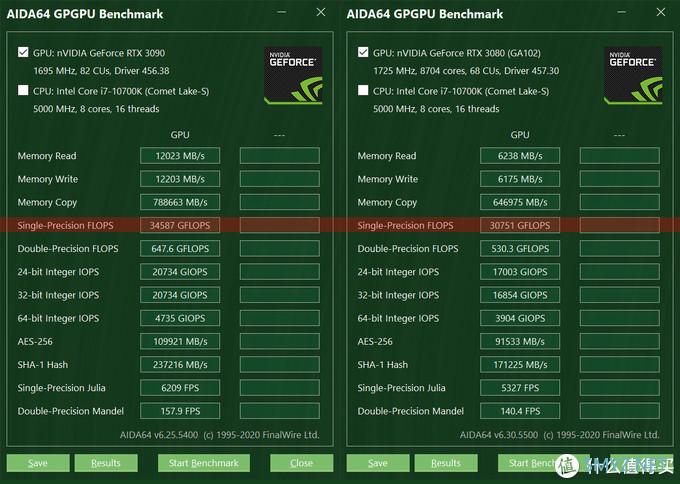Select Single-Precision FLOPS label in left window
680x484 pixels.
[x=65, y=225]
